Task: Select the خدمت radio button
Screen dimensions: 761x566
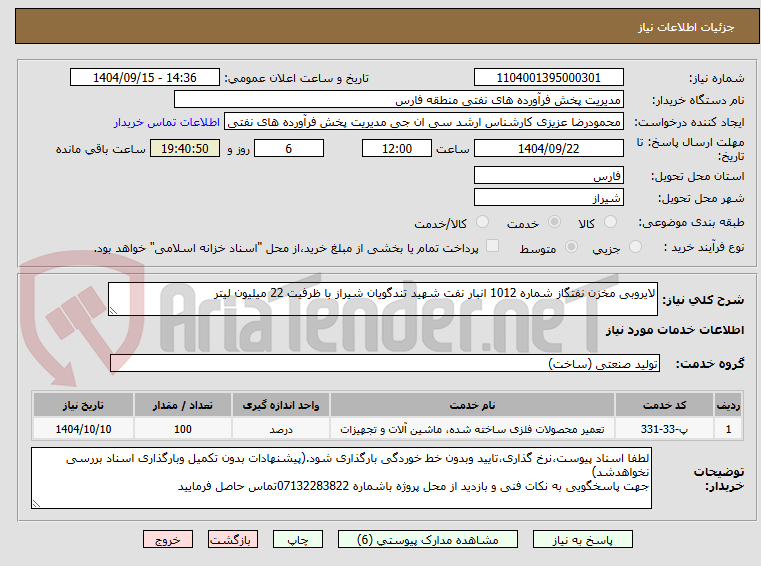Action: pos(554,222)
